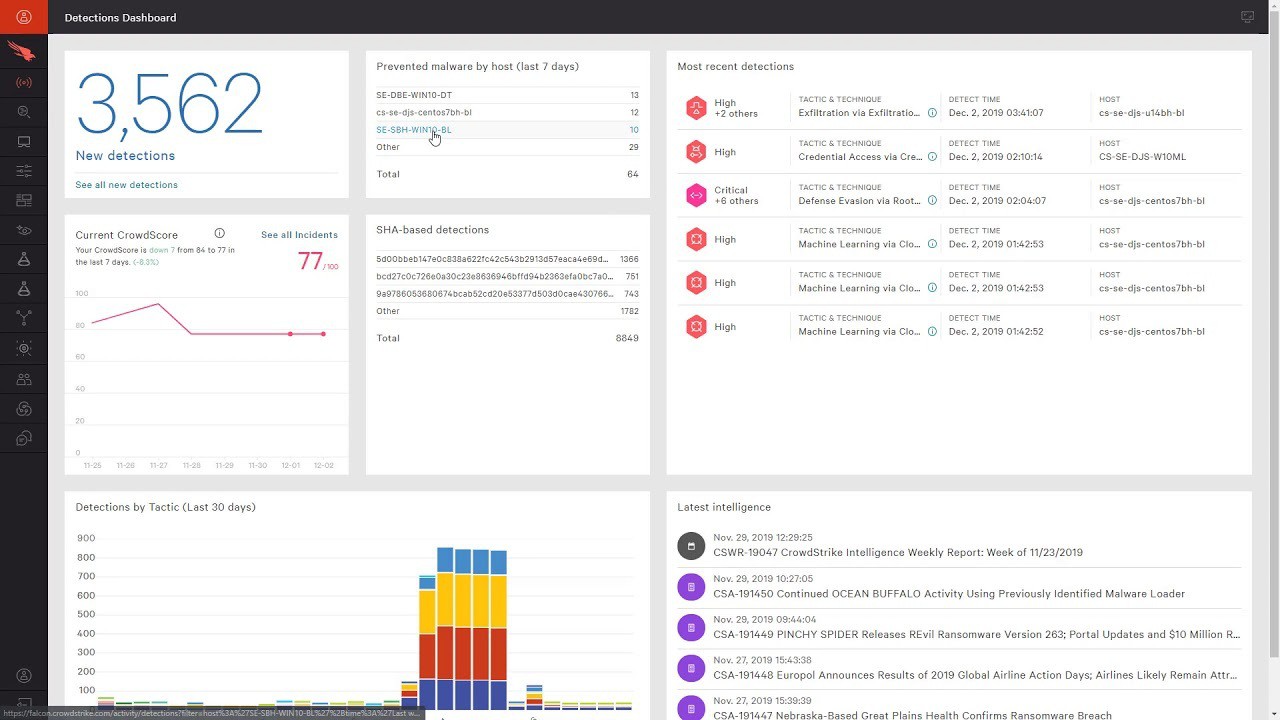1280x720 pixels.
Task: Open the See all Incidents link
Action: click(299, 235)
